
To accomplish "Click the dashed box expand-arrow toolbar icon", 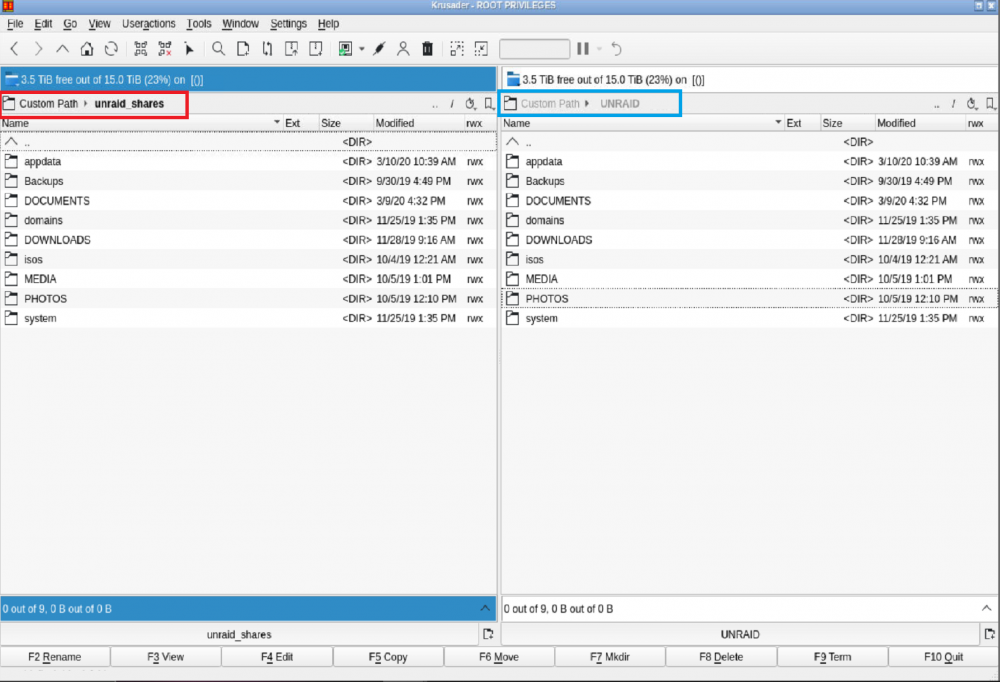I will pos(457,48).
